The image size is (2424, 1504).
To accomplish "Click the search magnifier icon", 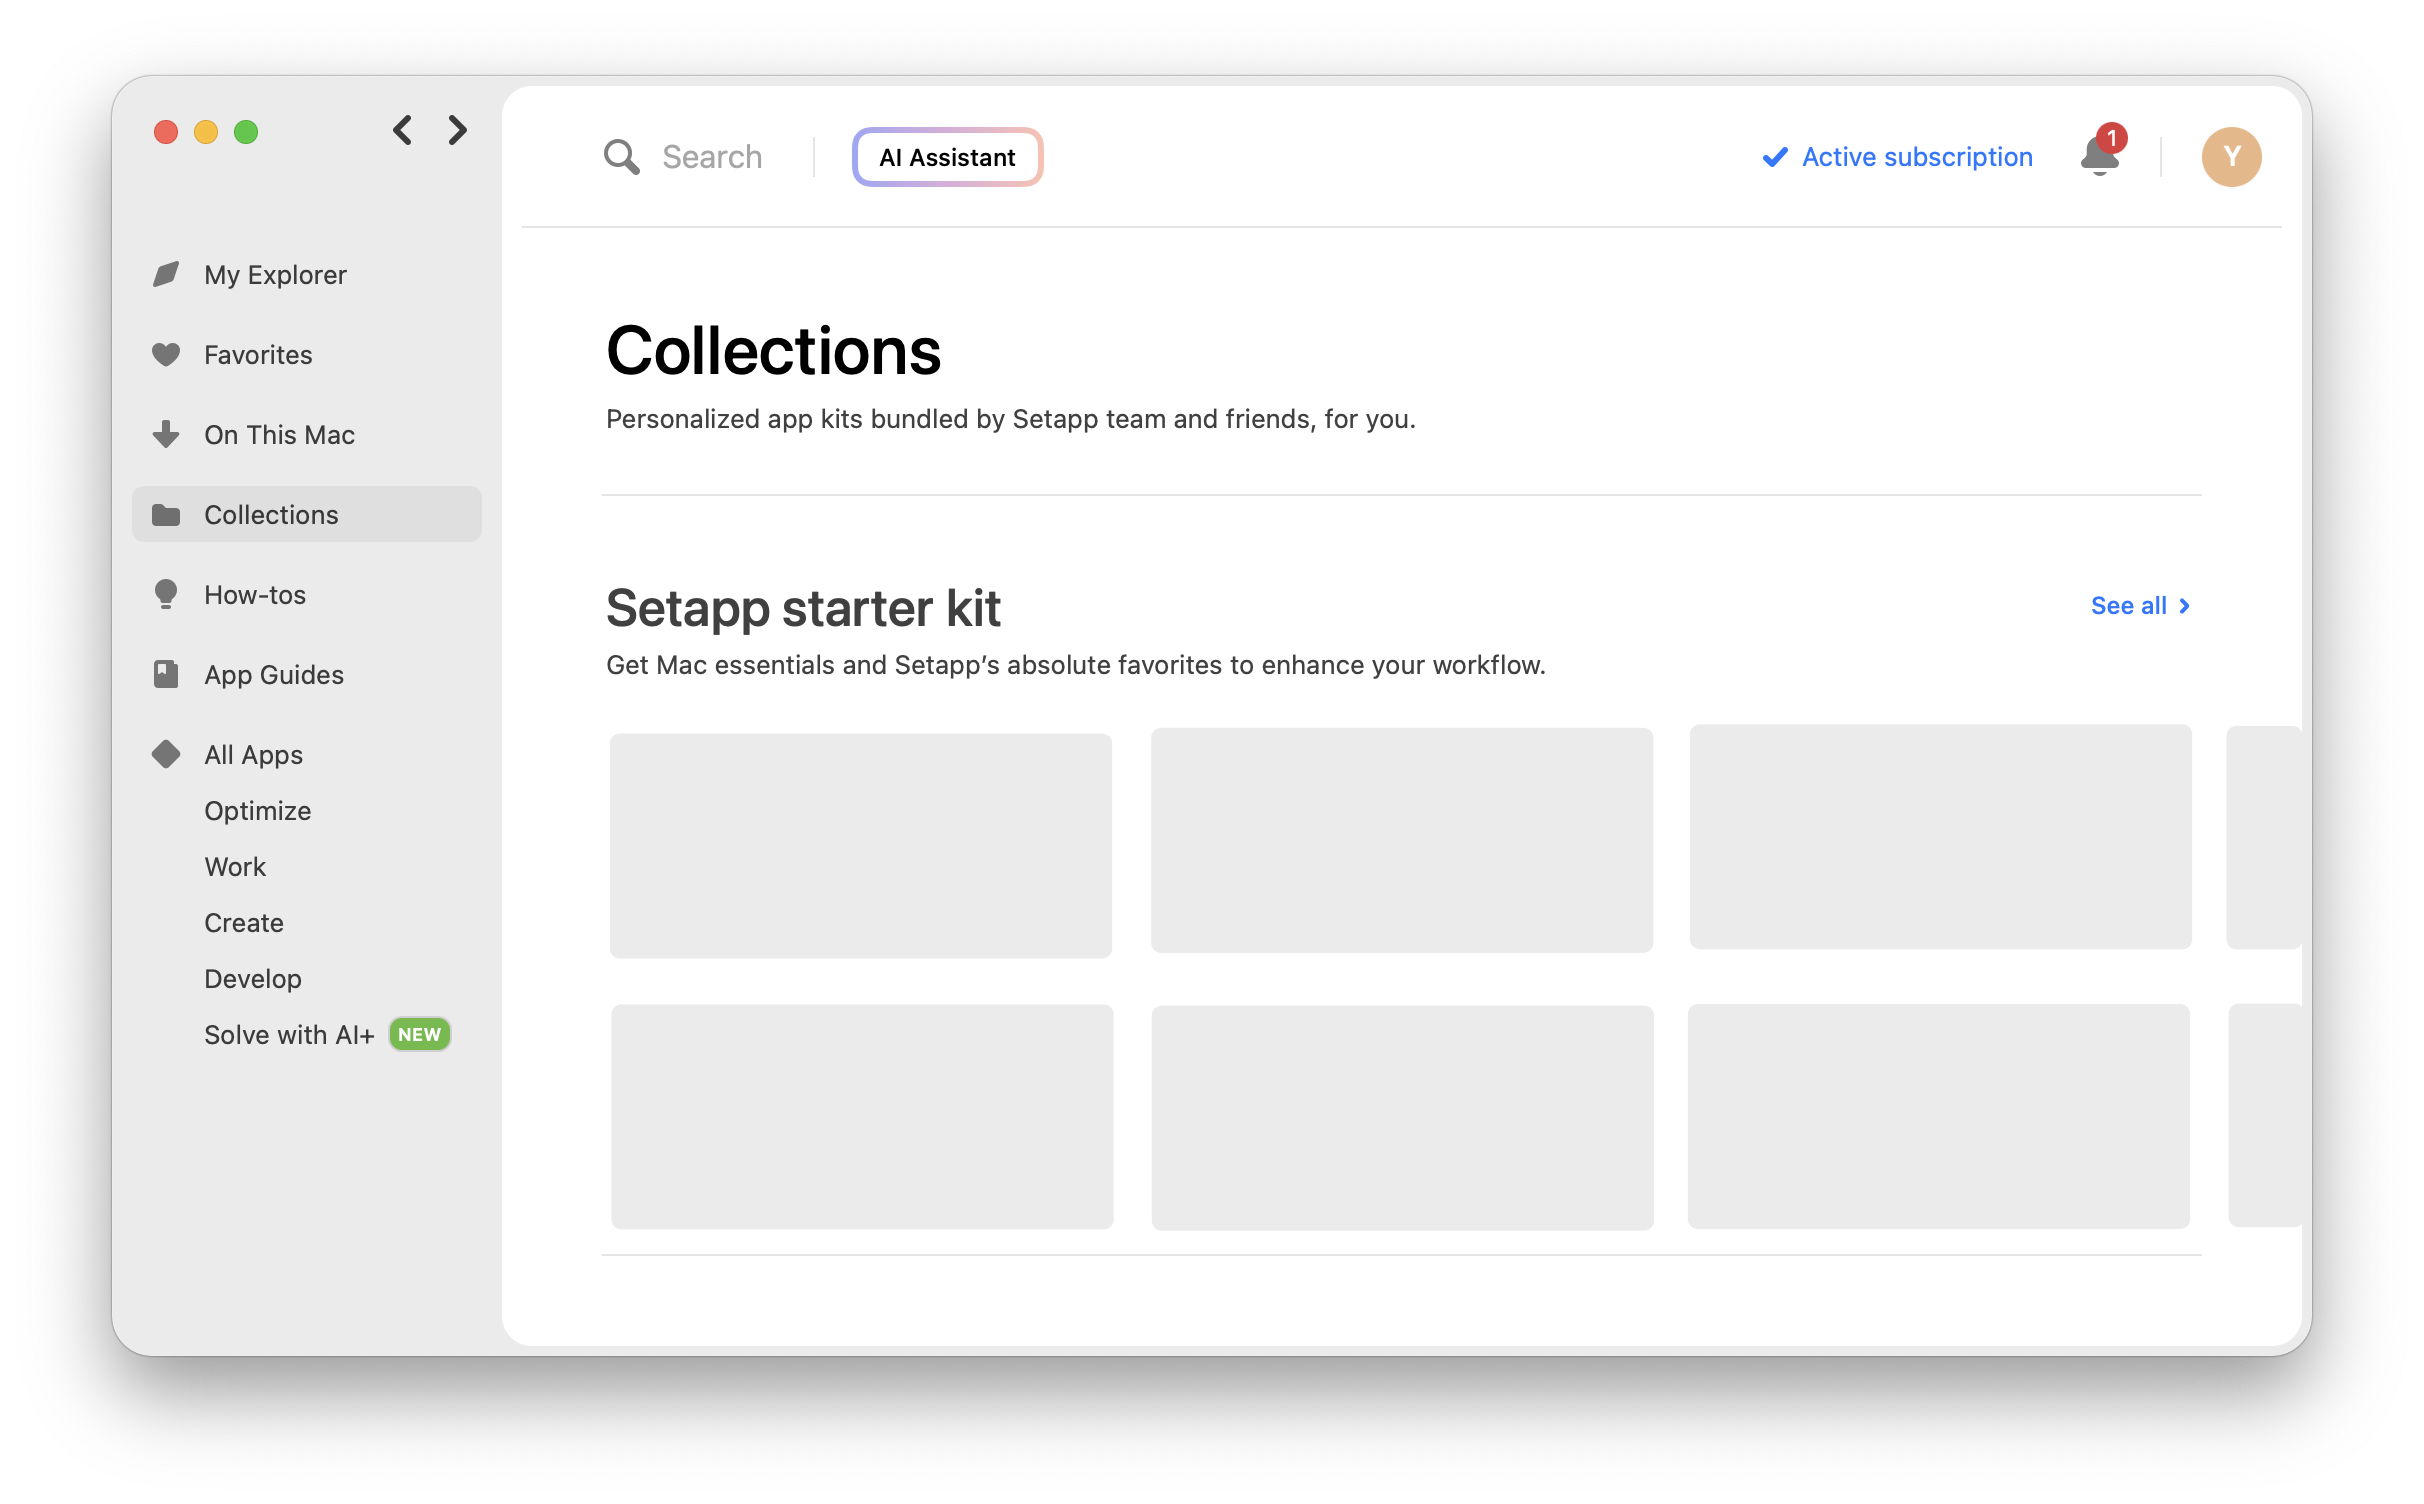I will (621, 156).
